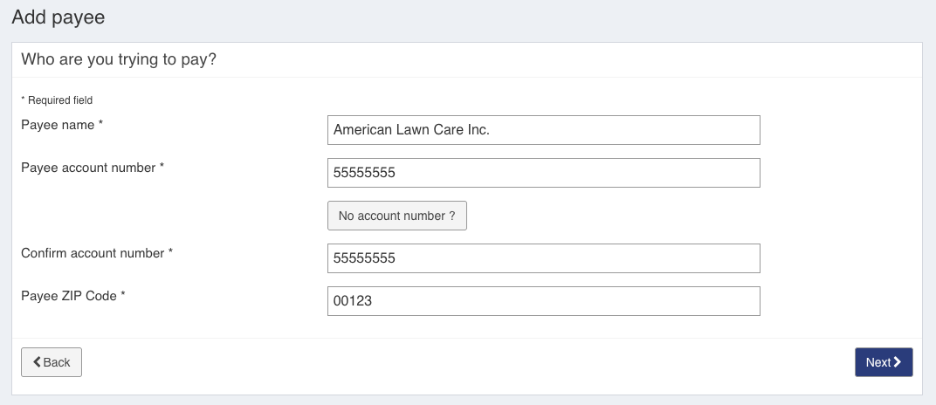
Task: Place cursor in Payee ZIP Code field
Action: [543, 301]
